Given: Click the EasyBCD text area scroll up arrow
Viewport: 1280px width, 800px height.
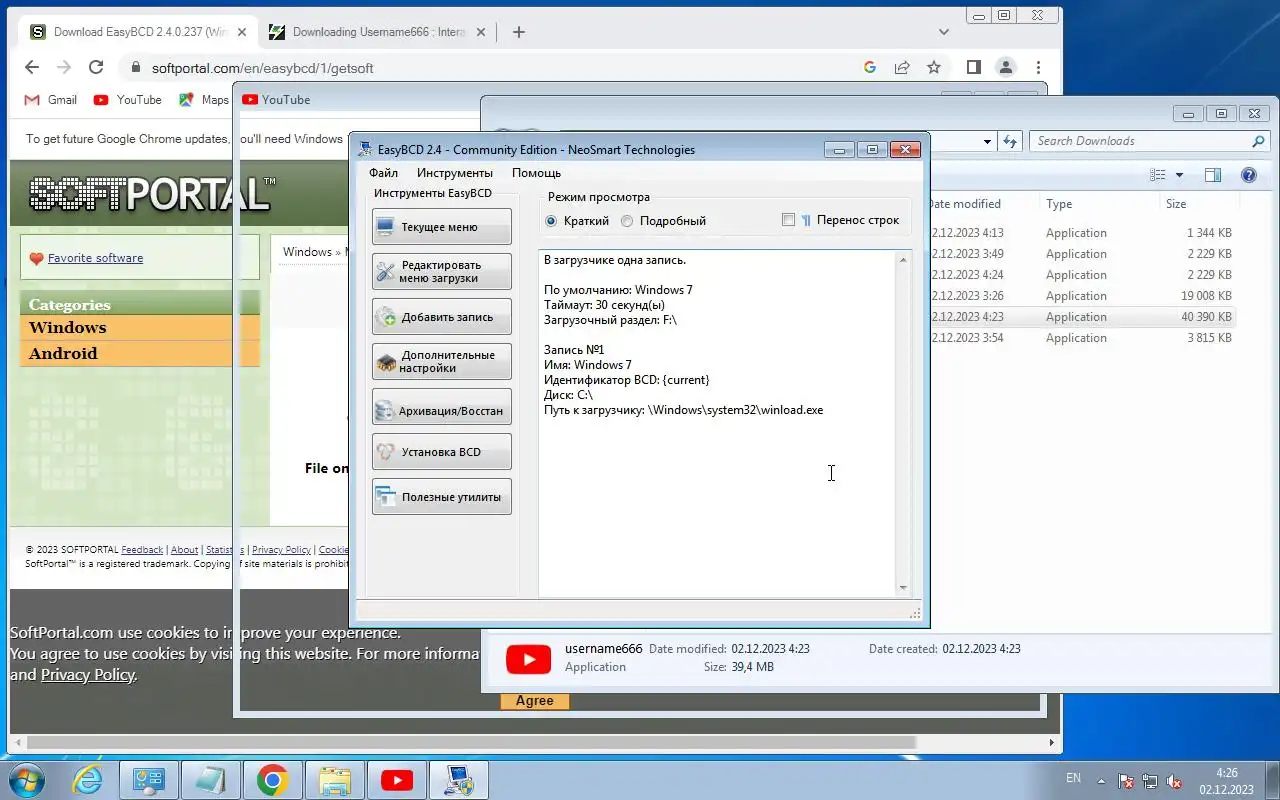Looking at the screenshot, I should point(903,260).
